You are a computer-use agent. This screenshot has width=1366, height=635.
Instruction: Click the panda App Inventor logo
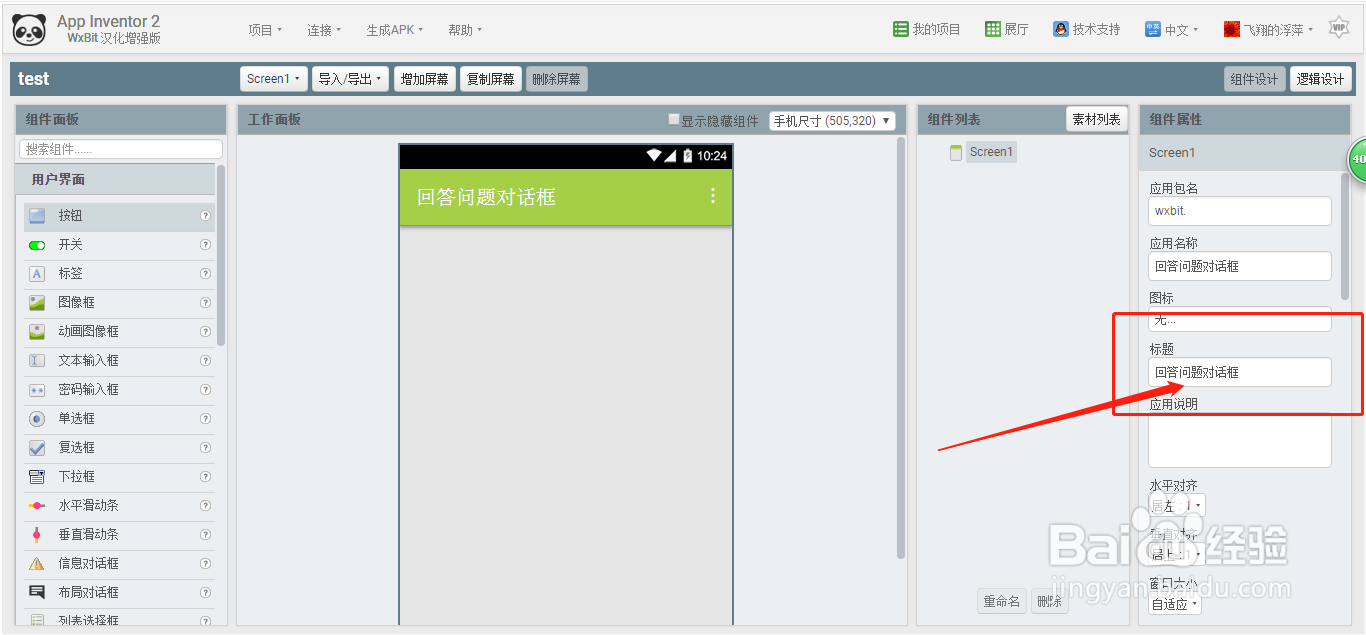[29, 30]
